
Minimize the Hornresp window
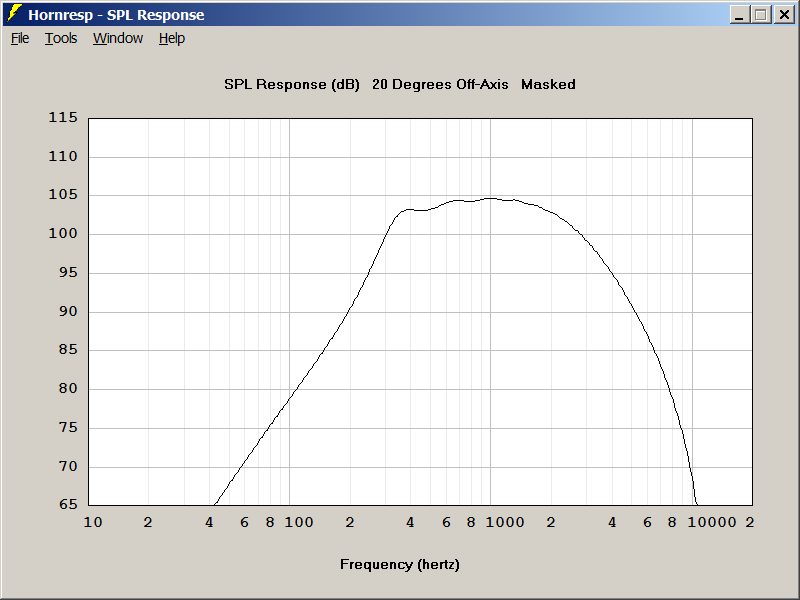[739, 15]
